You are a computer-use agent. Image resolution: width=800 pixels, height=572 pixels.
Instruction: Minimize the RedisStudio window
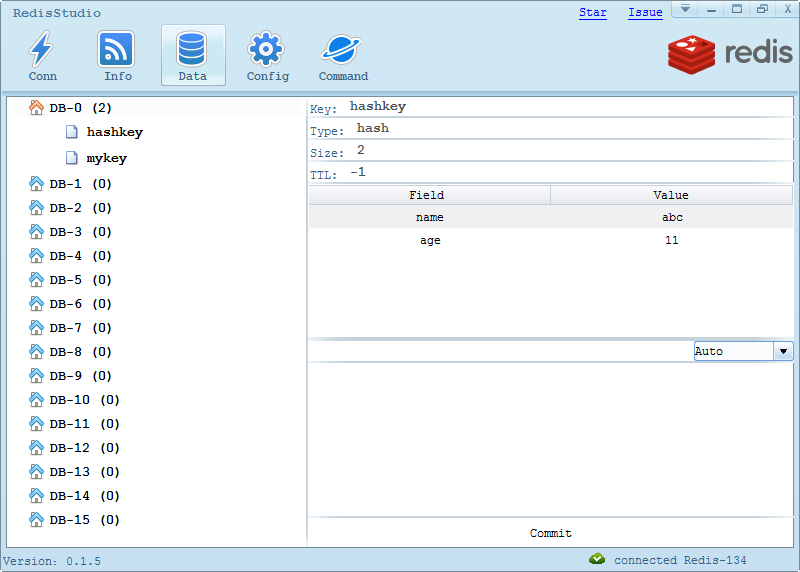click(x=711, y=9)
